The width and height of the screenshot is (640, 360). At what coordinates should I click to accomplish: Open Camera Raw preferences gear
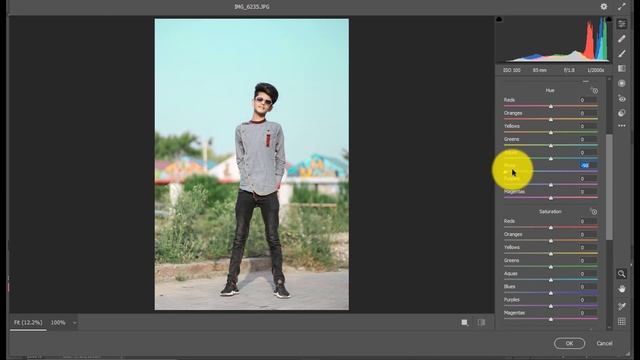(604, 7)
